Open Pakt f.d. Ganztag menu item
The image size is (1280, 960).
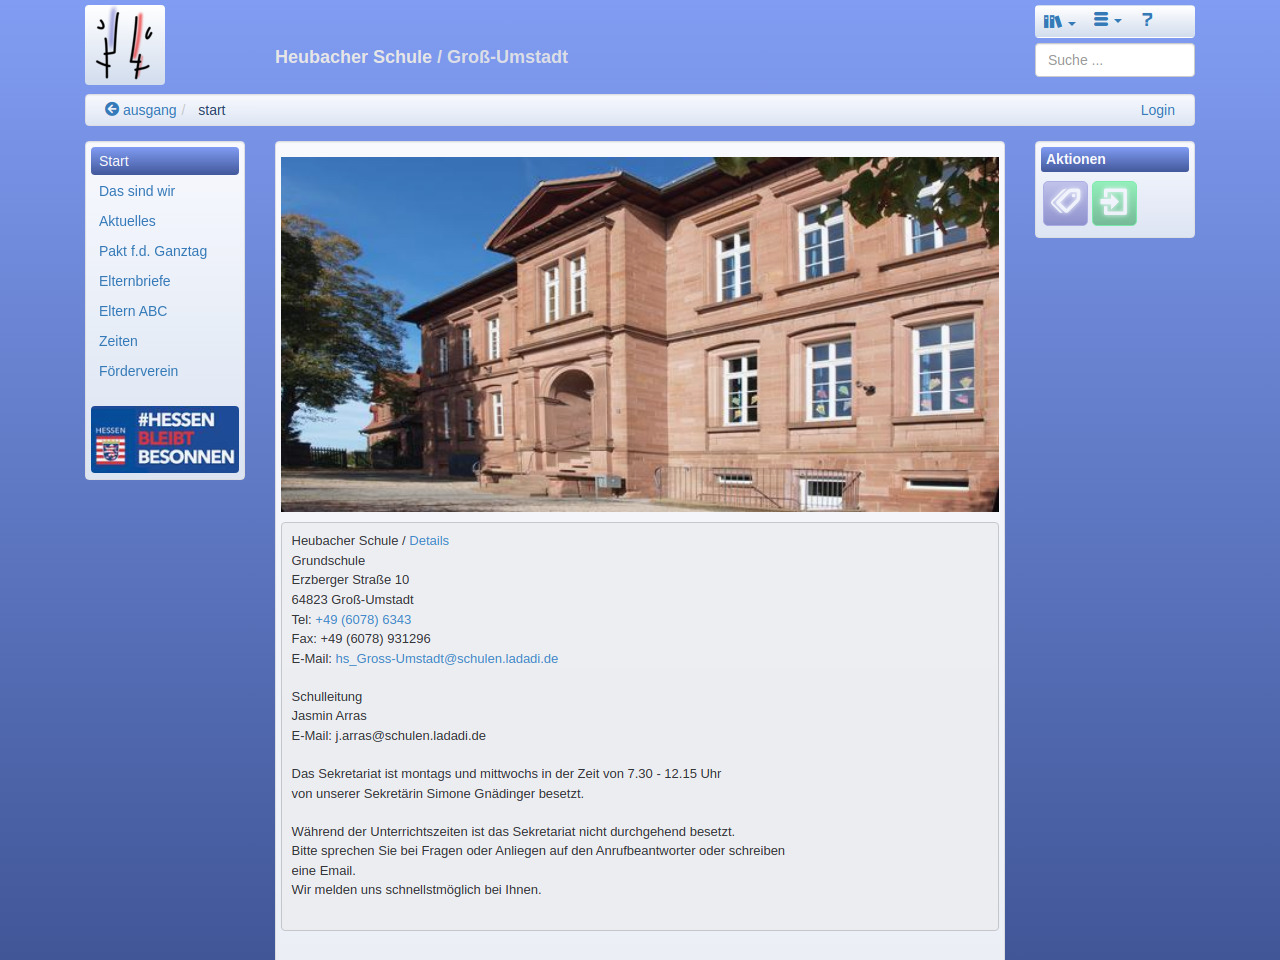pos(153,251)
